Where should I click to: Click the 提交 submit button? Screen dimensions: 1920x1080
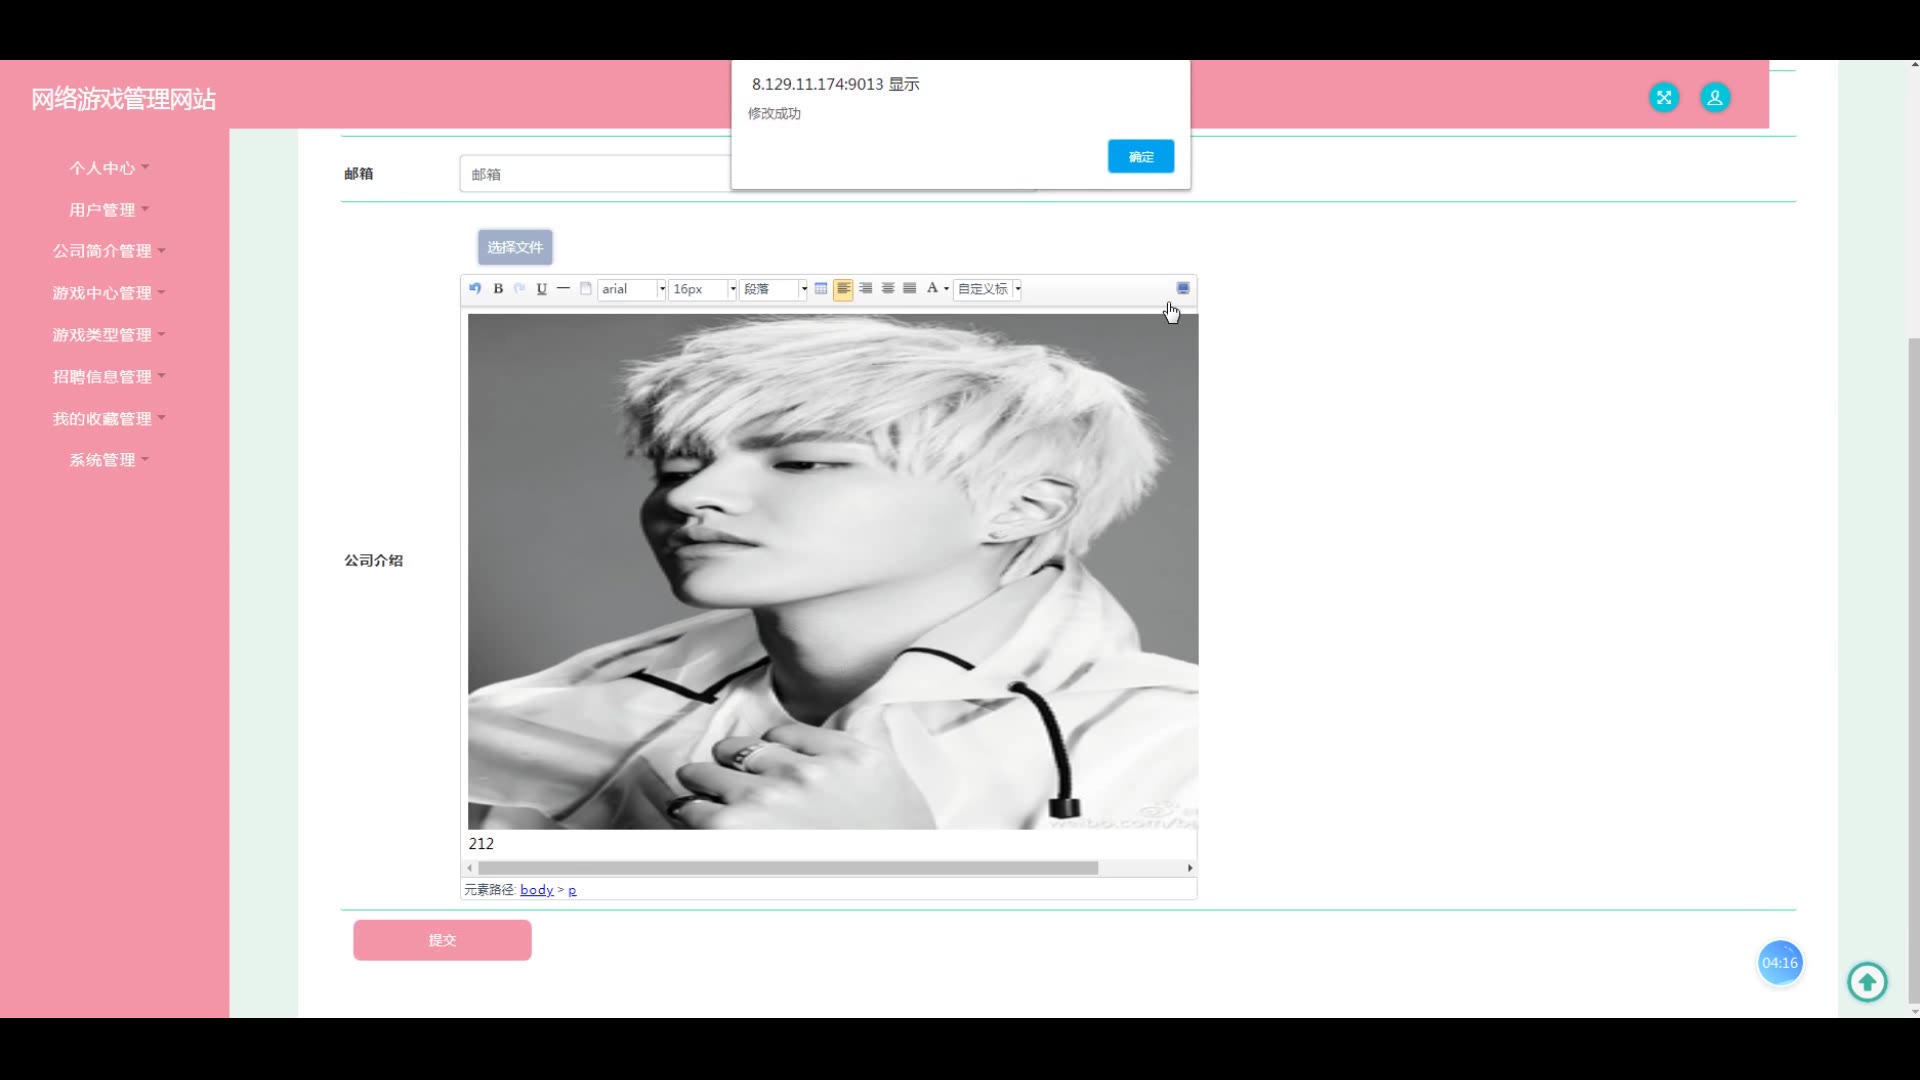[x=442, y=940]
